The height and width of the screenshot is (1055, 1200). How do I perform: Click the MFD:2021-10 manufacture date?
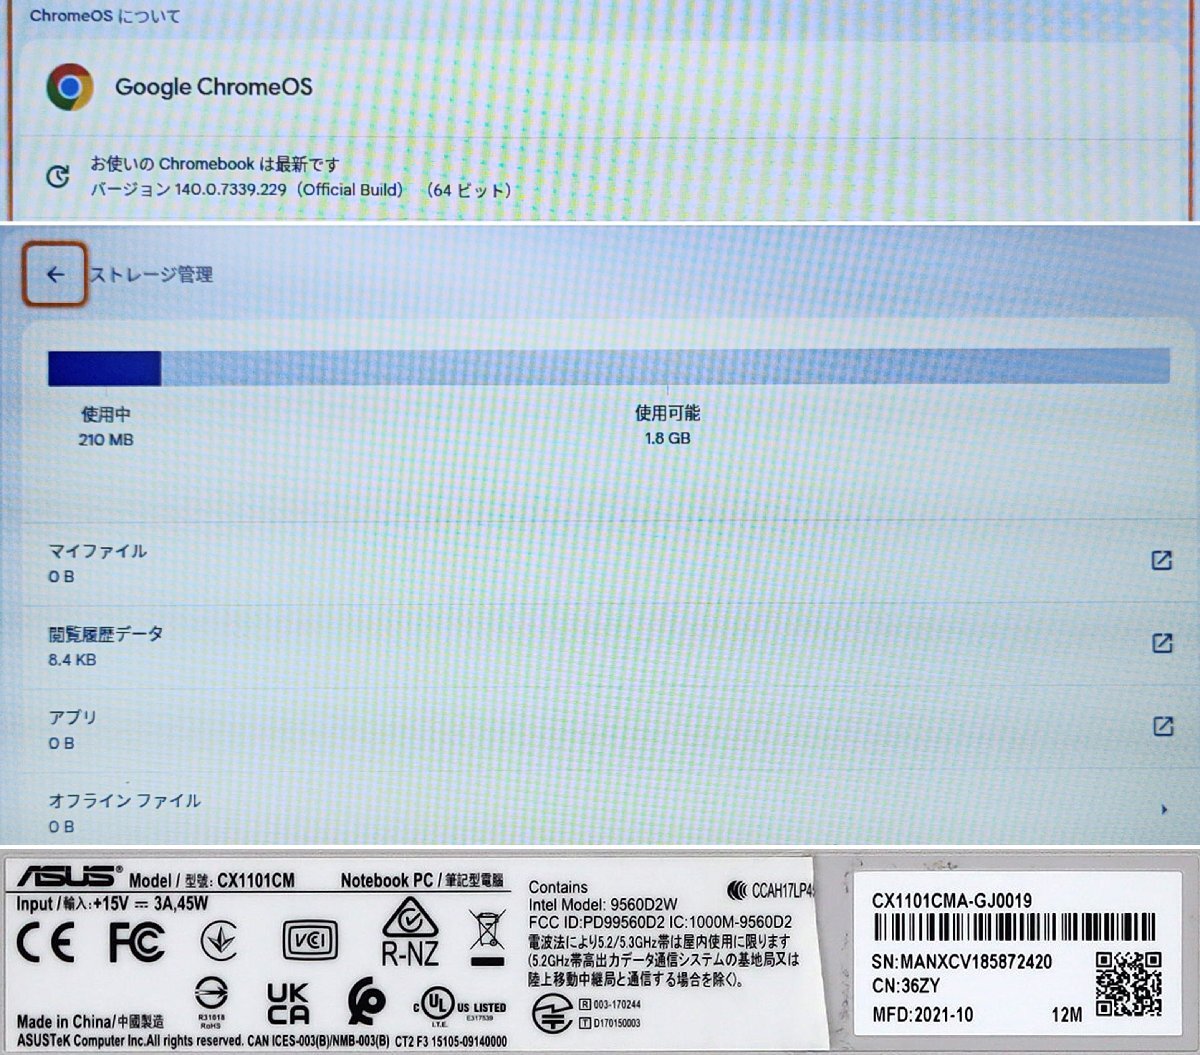click(x=923, y=1014)
